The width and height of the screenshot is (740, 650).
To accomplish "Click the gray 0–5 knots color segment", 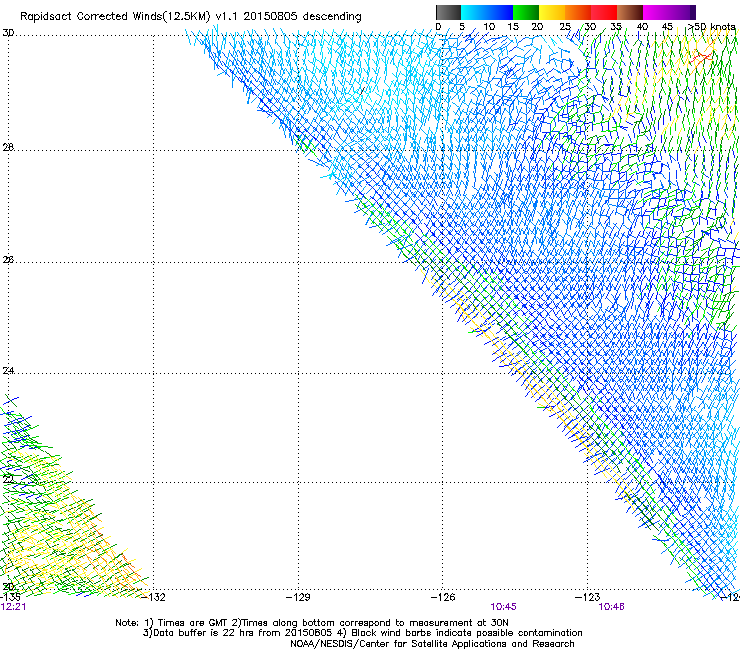I will (448, 12).
